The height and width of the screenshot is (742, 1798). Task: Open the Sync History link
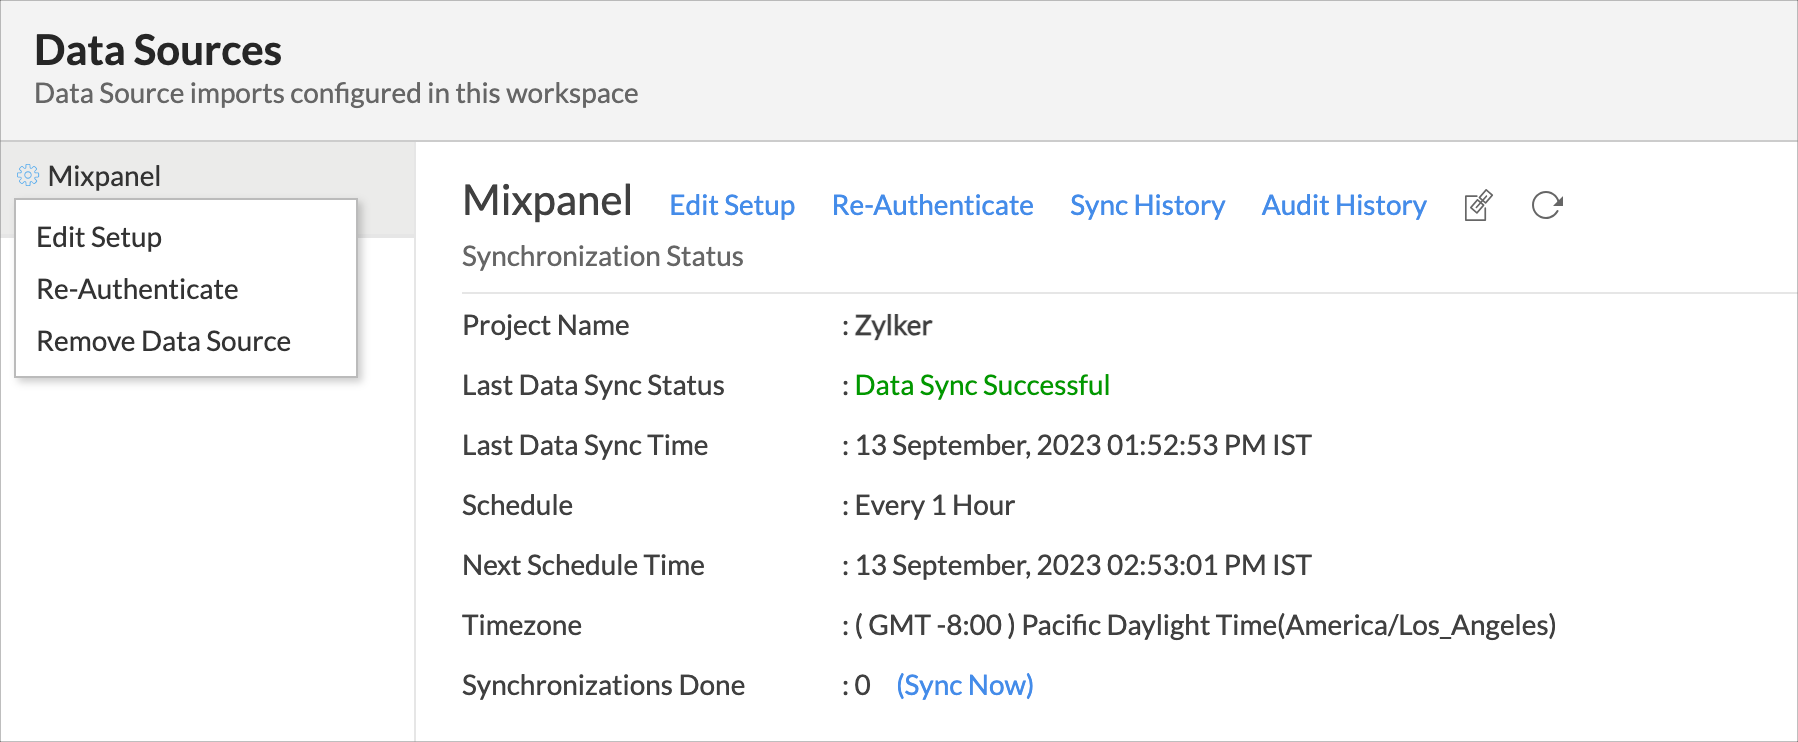pos(1147,205)
